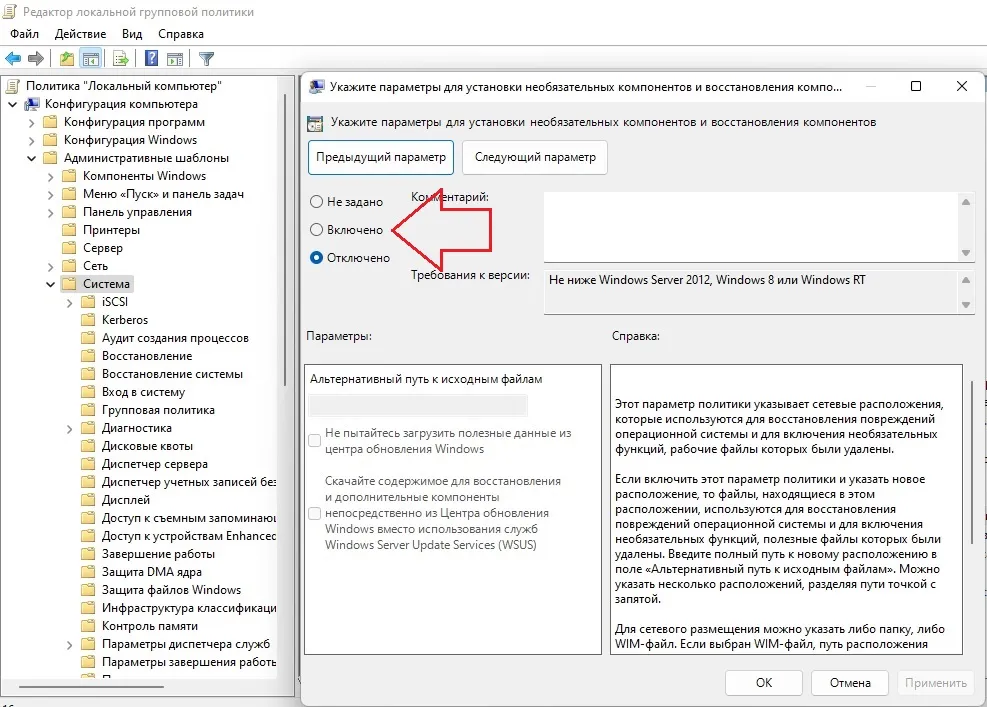987x707 pixels.
Task: Click the Следующий параметр button
Action: [535, 157]
